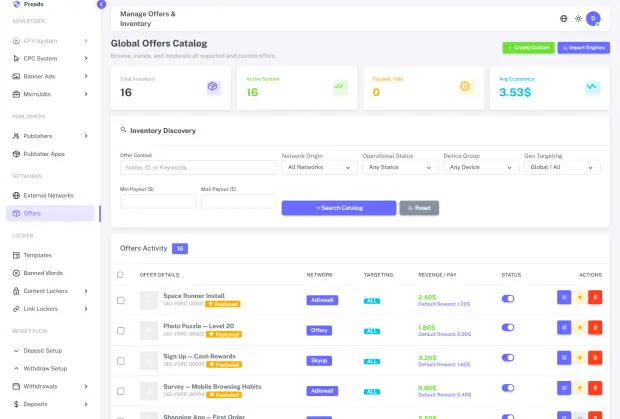Open Withdraw Setup in sidebar
Viewport: 620px width, 419px height.
click(x=50, y=368)
